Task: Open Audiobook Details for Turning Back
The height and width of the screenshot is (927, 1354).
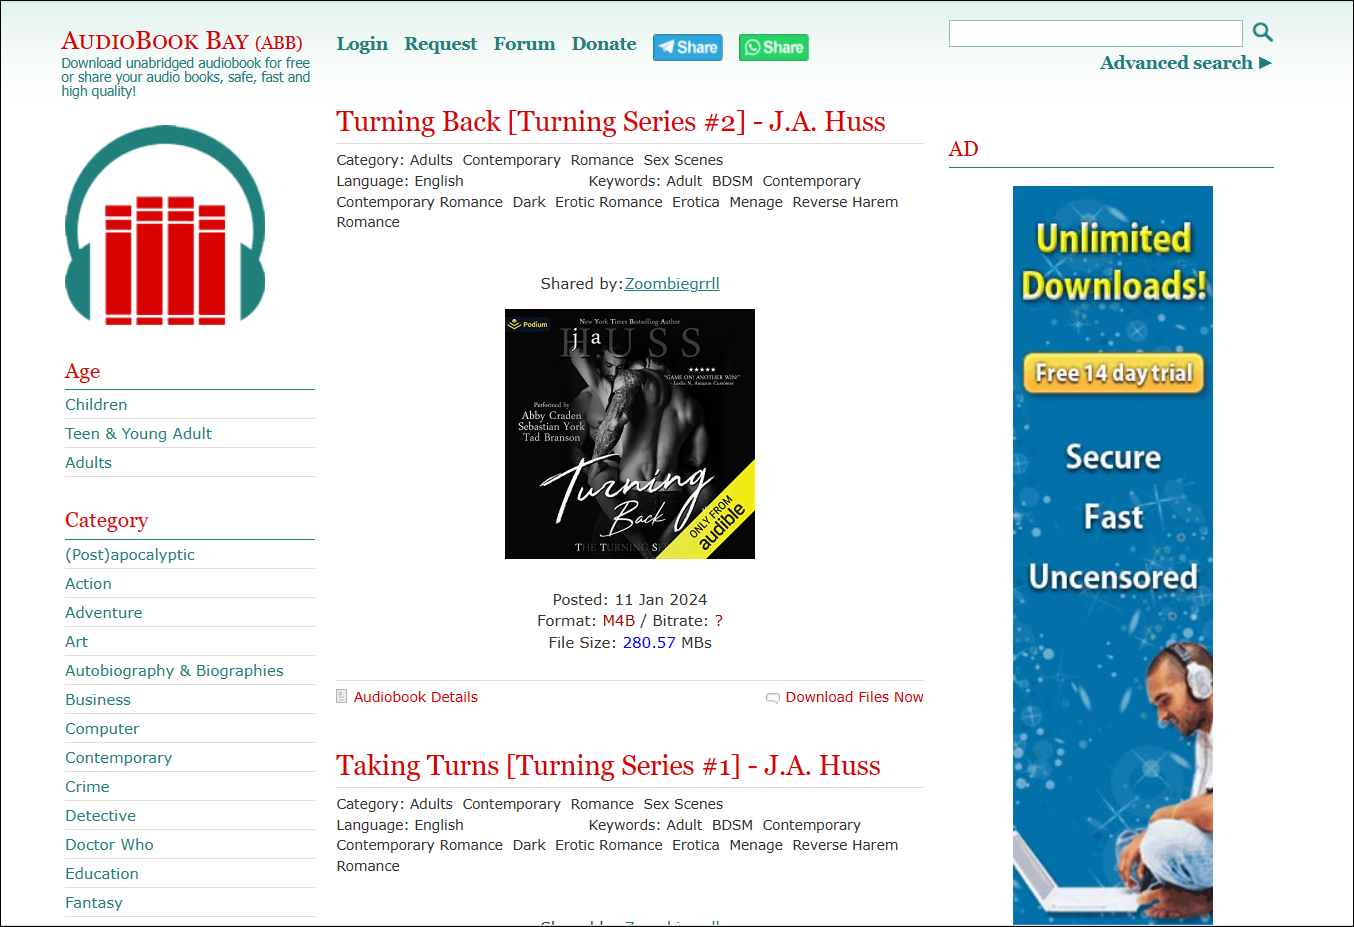Action: click(416, 697)
